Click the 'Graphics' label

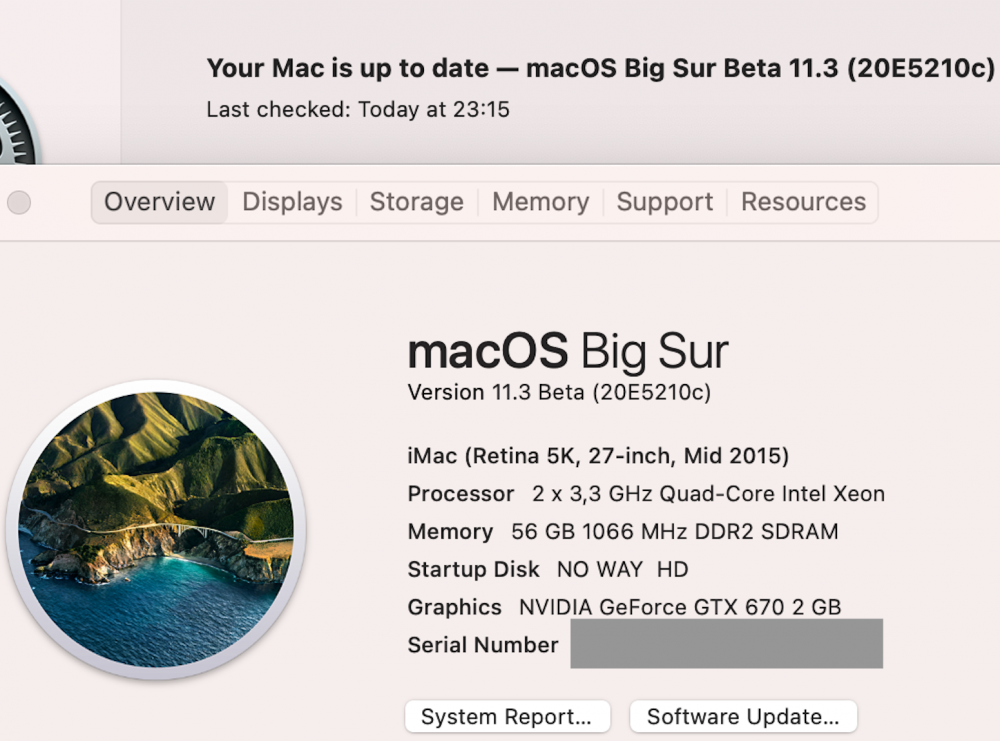pos(454,607)
